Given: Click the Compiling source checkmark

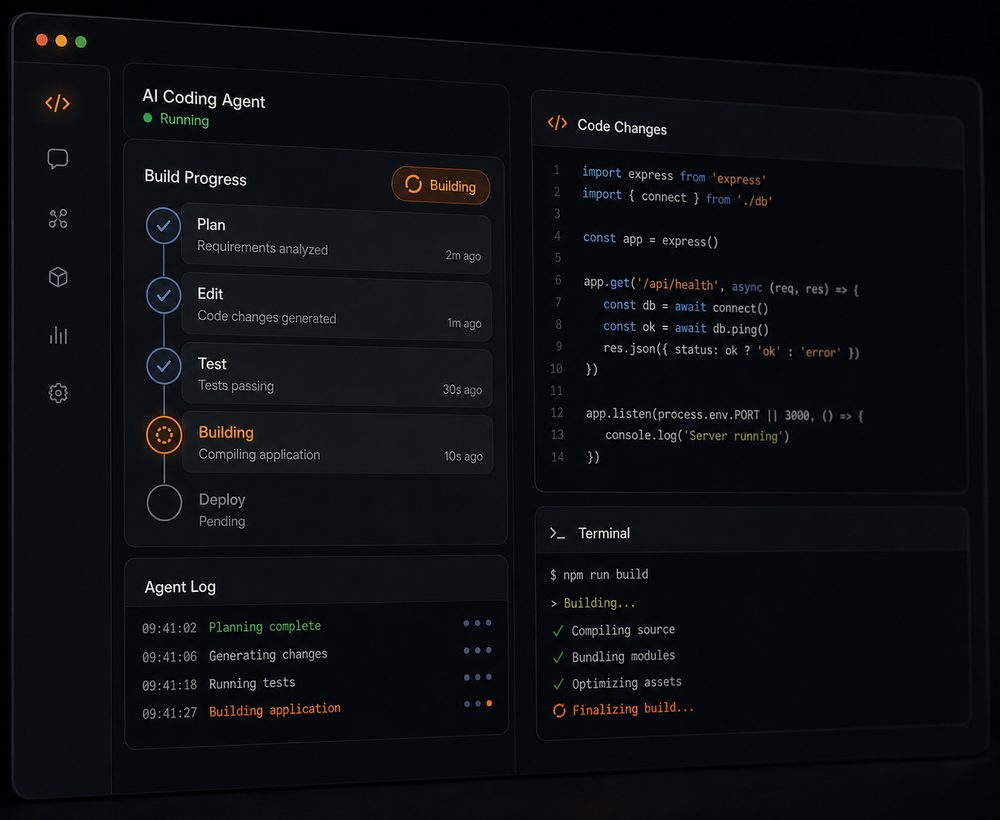Looking at the screenshot, I should pos(558,631).
